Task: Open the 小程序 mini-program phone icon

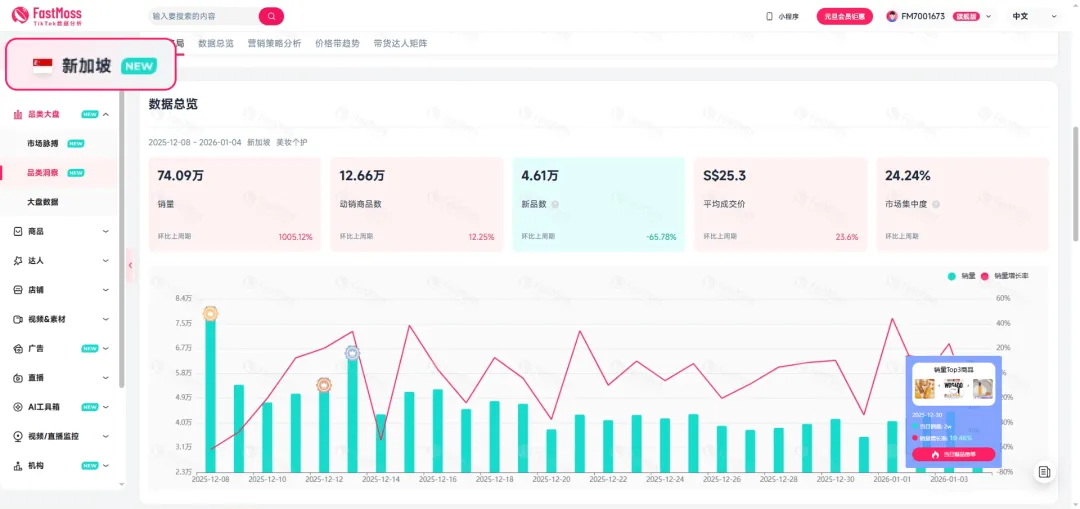Action: pos(769,16)
